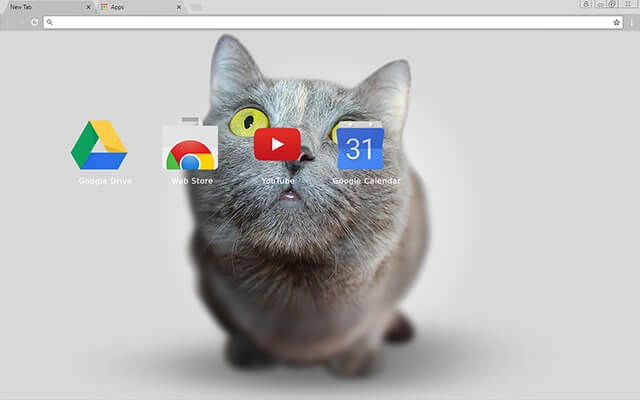Open the Chrome Web Store app icon
The image size is (640, 400).
coord(190,143)
